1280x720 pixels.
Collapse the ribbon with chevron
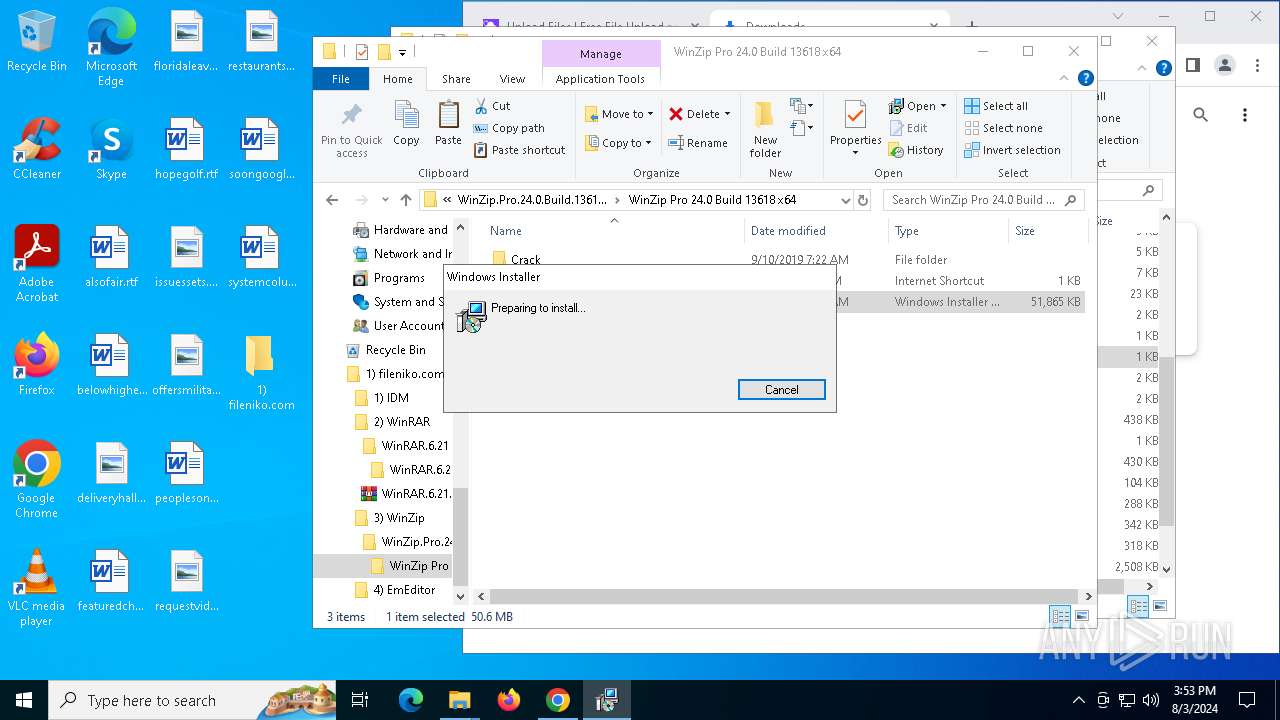click(1064, 78)
